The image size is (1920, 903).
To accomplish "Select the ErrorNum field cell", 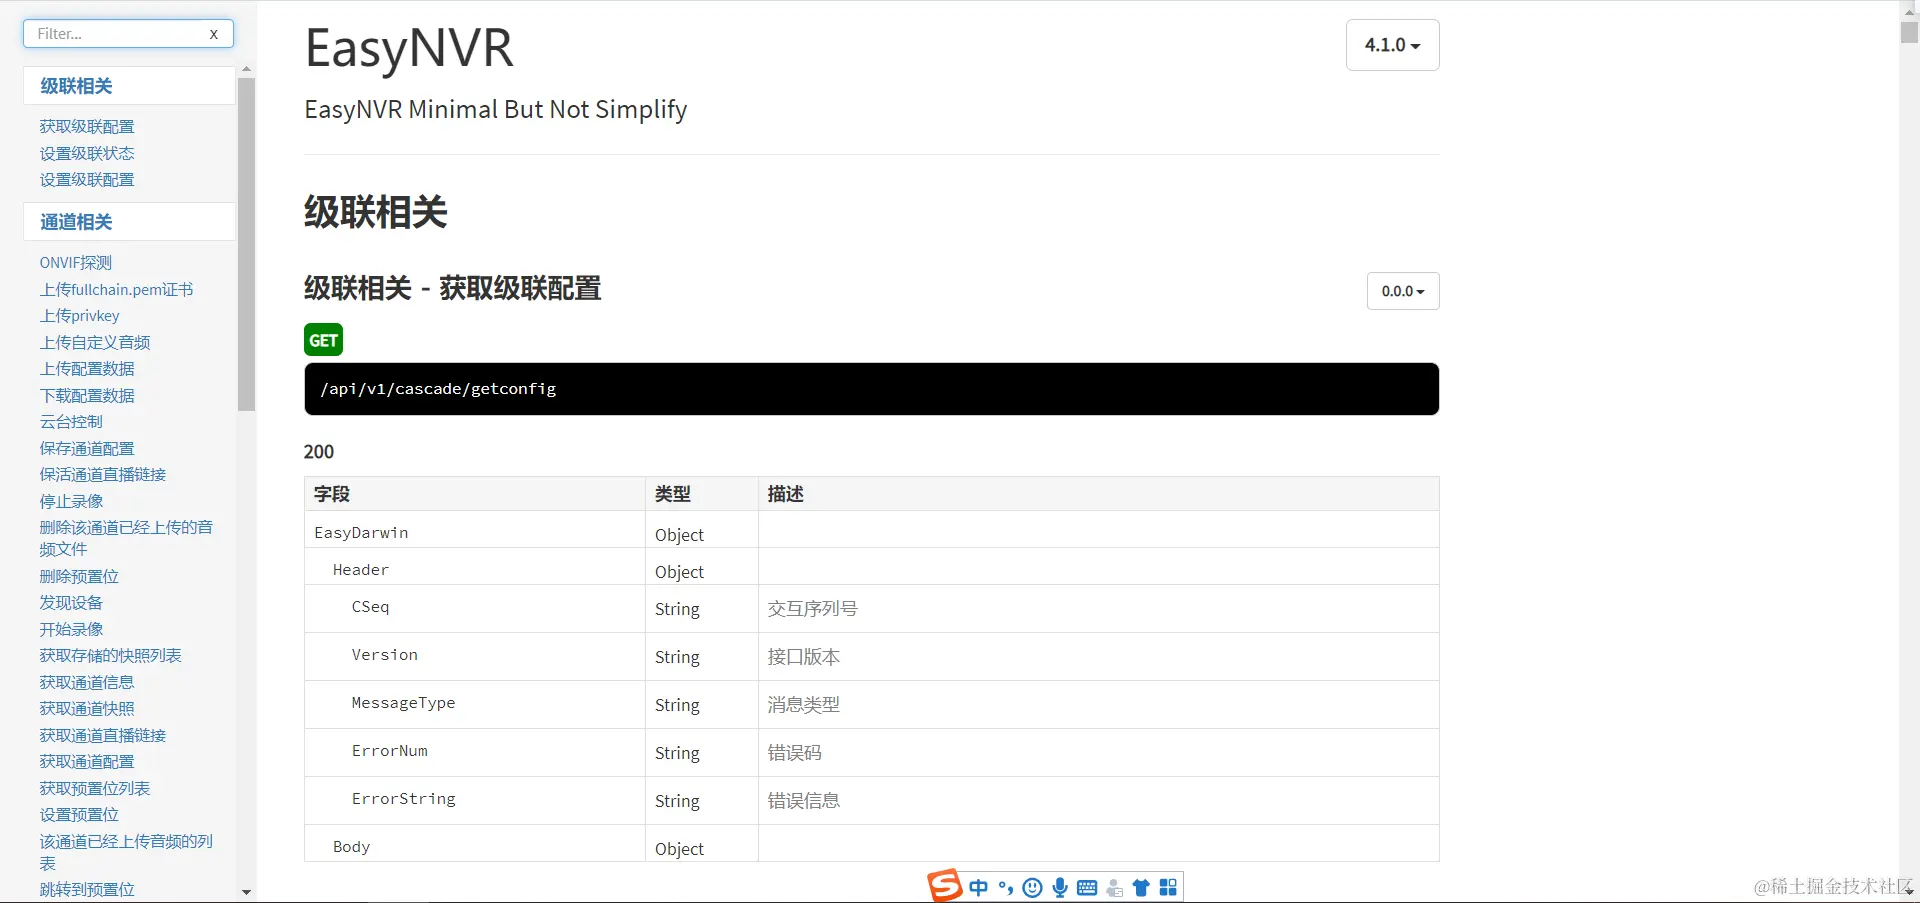I will click(475, 753).
